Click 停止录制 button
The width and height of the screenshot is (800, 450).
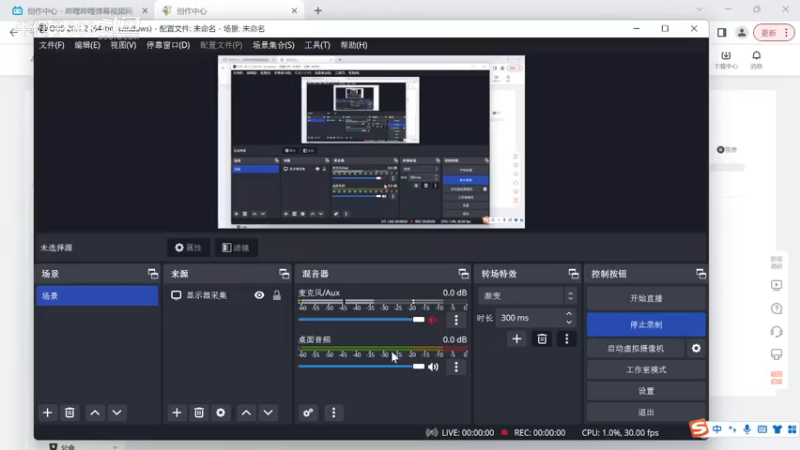tap(646, 324)
